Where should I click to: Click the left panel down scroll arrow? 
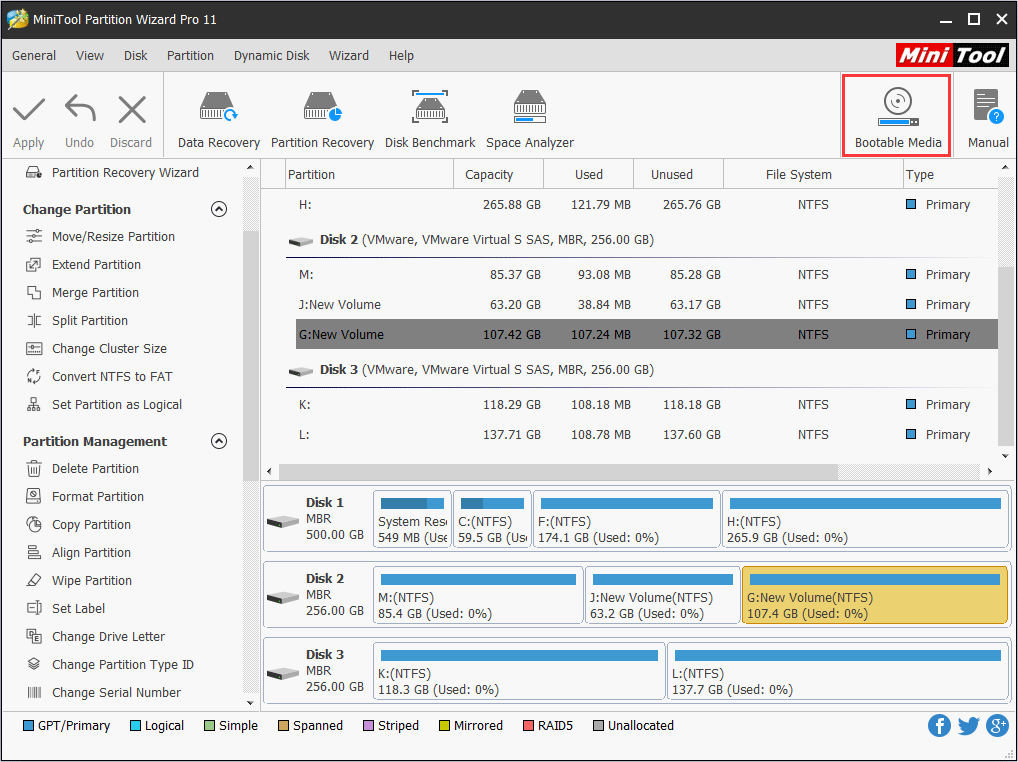click(251, 703)
